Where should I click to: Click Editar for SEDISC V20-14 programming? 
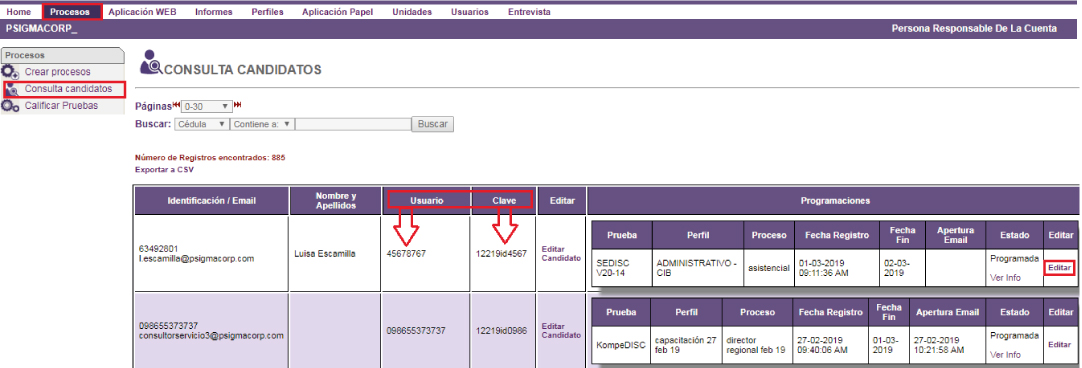pos(1059,268)
